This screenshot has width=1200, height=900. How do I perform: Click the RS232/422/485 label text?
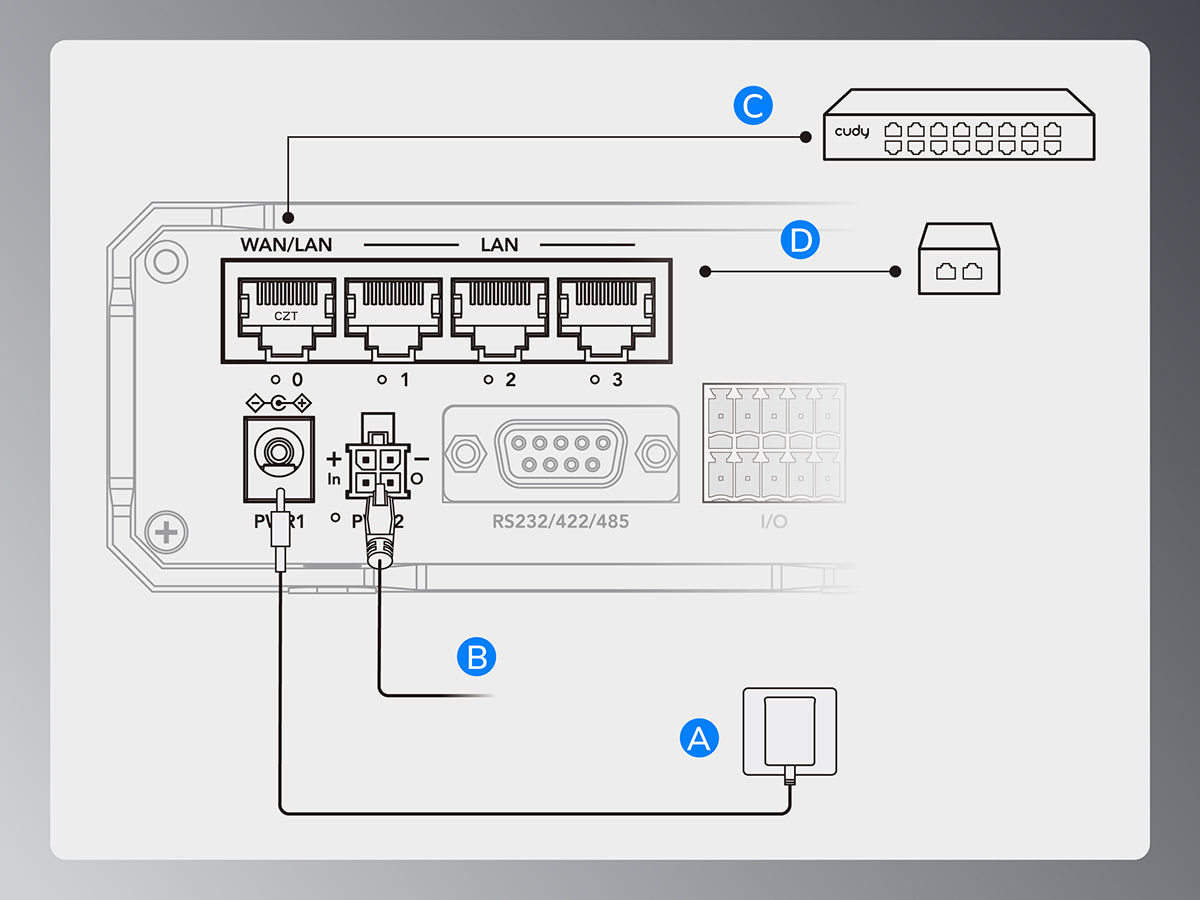[560, 521]
